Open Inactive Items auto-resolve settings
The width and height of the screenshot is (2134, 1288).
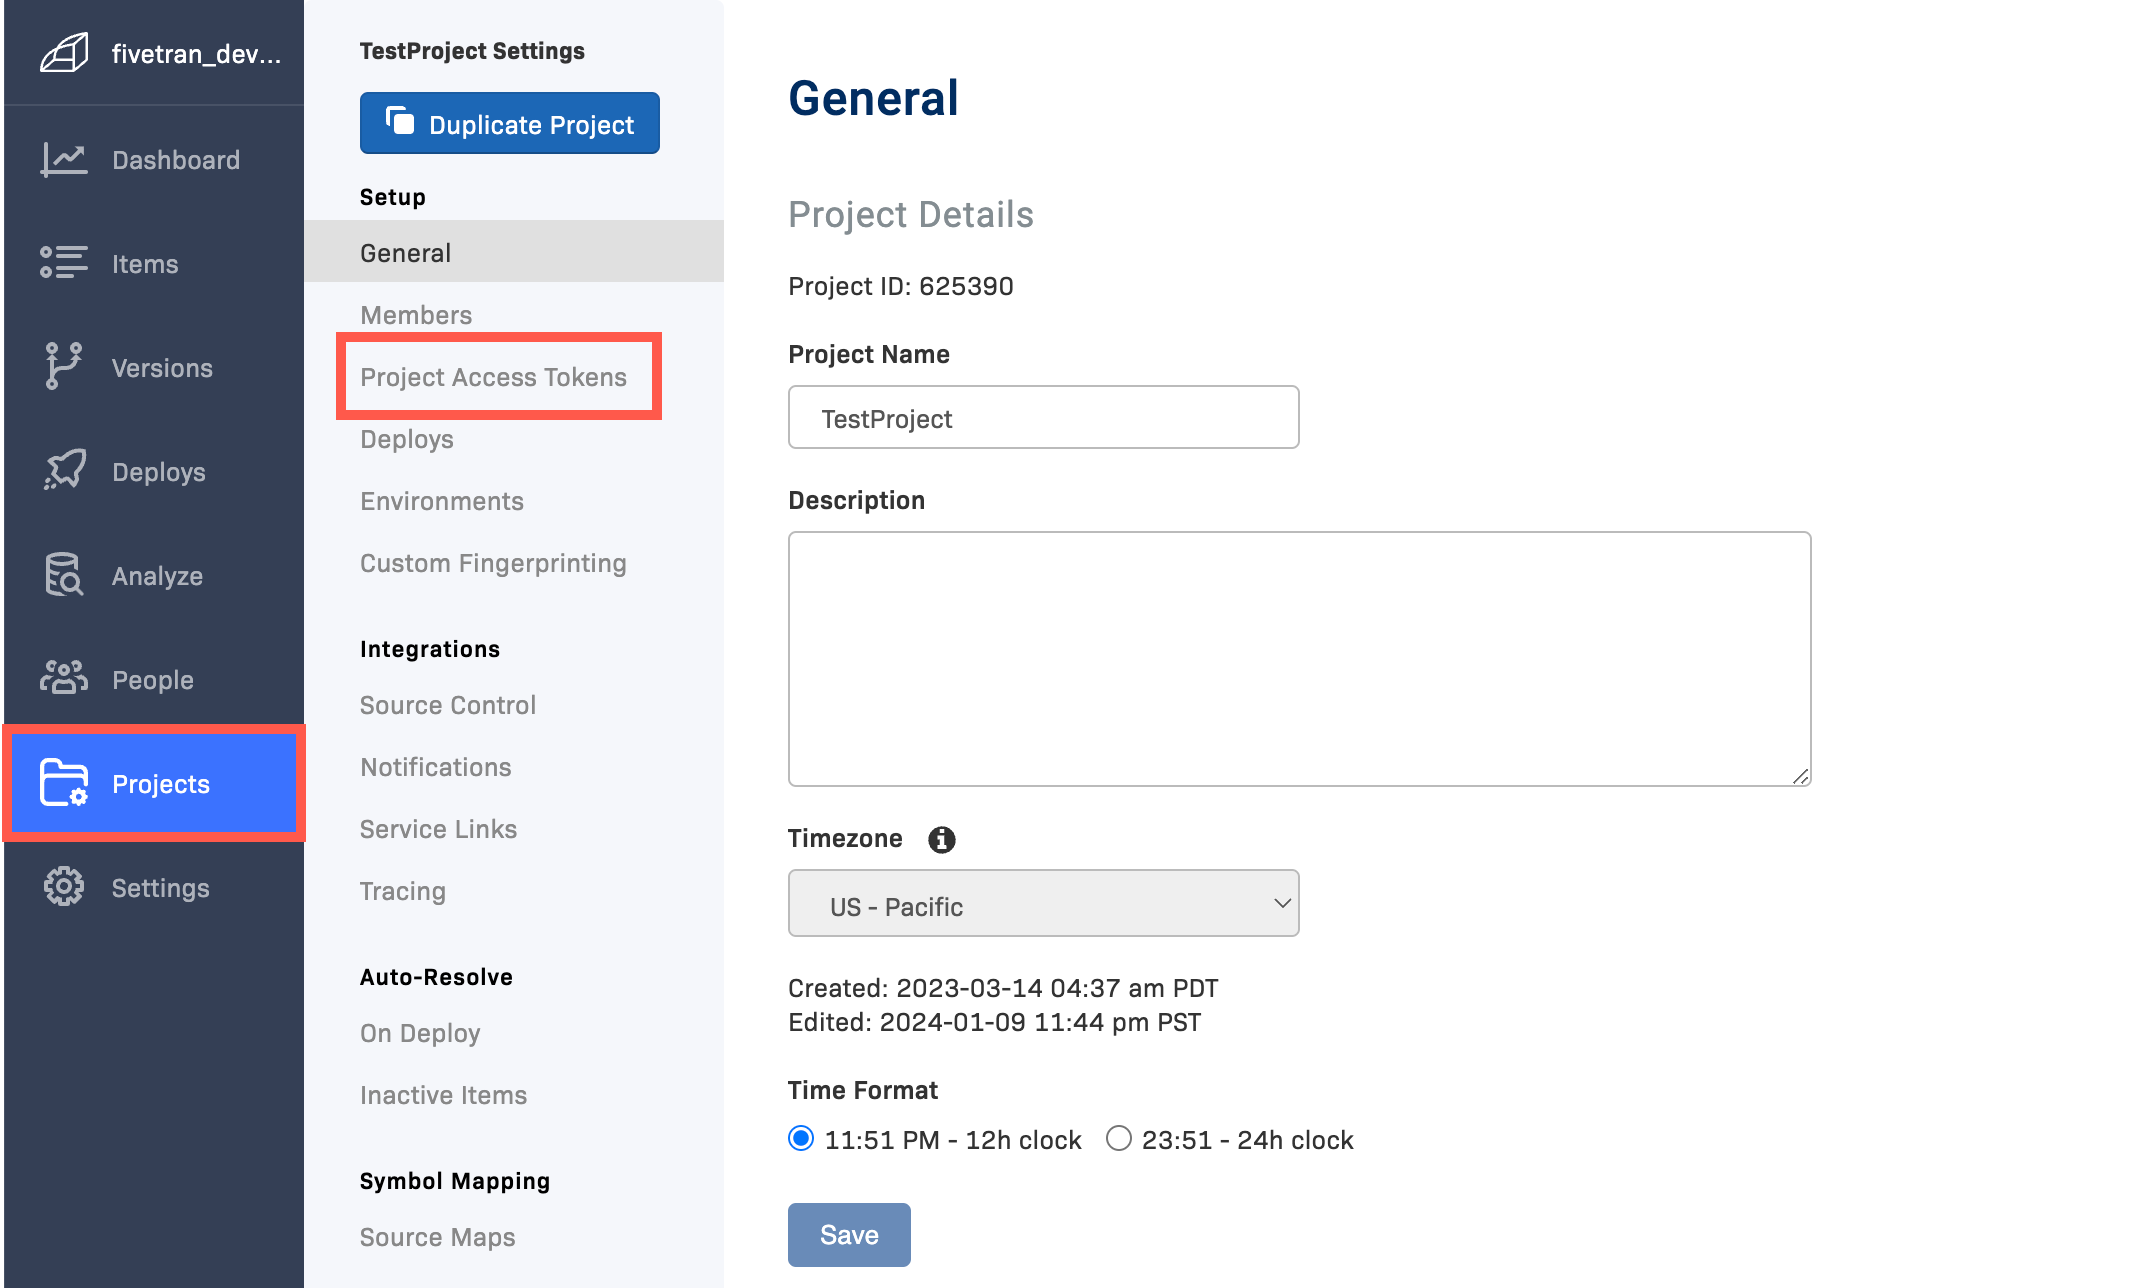[x=443, y=1095]
